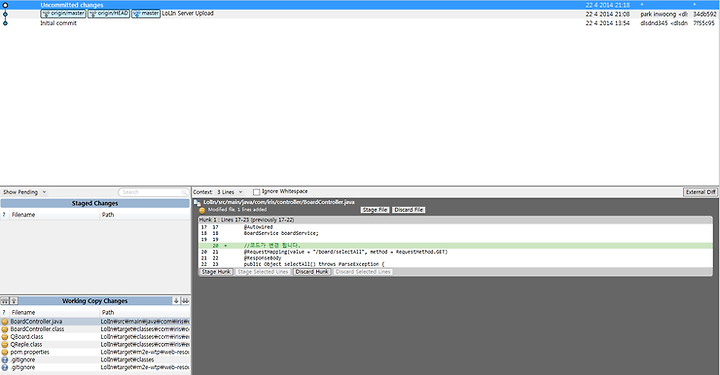Select the 'Uncommitted changes' row text

click(72, 5)
